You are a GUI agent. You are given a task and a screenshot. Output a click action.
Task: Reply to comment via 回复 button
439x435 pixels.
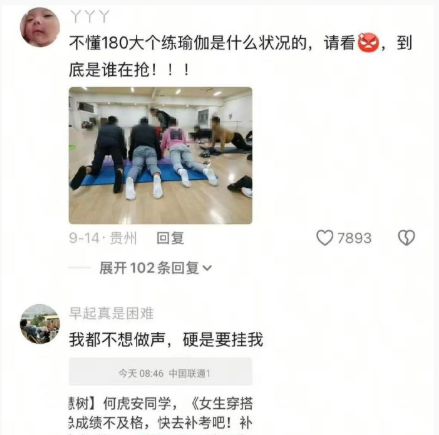click(x=170, y=238)
